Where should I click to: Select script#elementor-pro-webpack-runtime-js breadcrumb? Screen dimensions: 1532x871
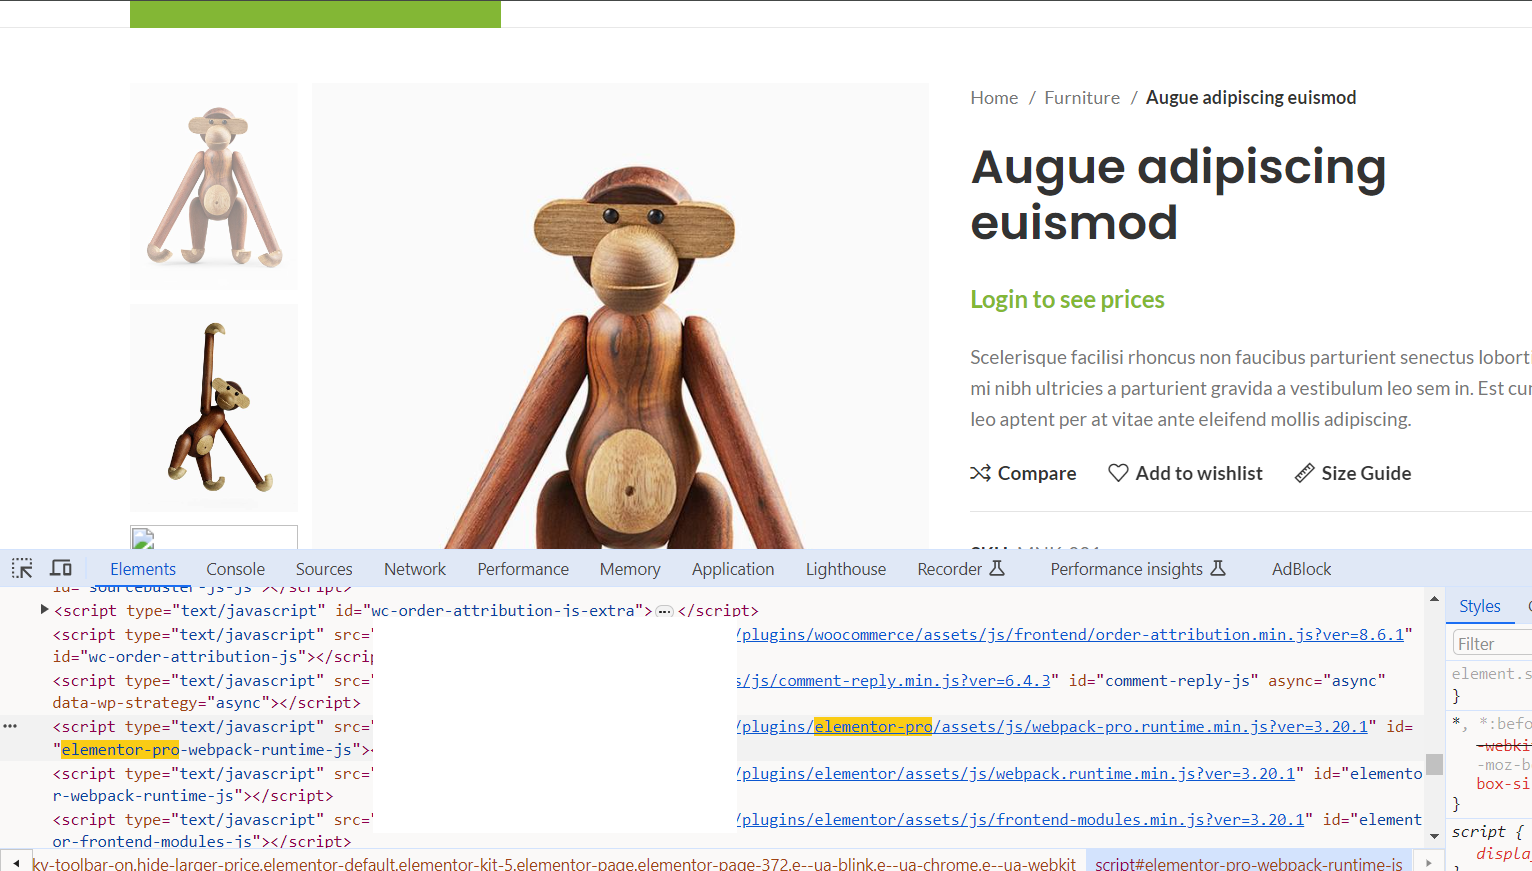tap(1249, 863)
